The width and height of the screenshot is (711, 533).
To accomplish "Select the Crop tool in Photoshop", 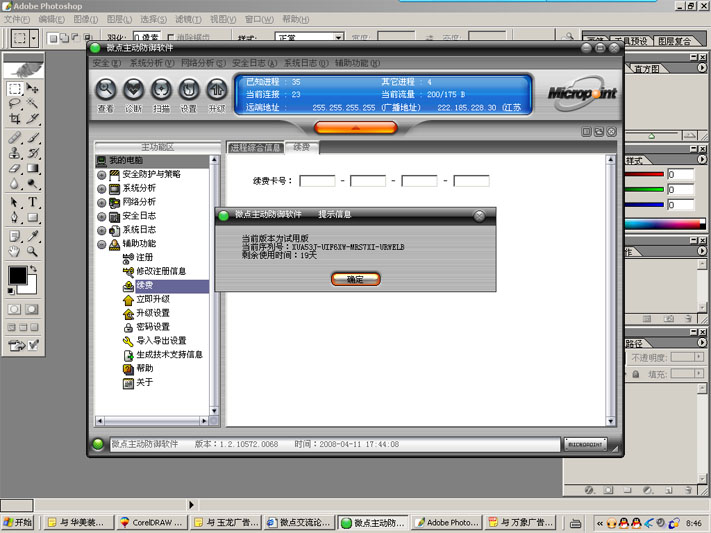I will click(15, 119).
